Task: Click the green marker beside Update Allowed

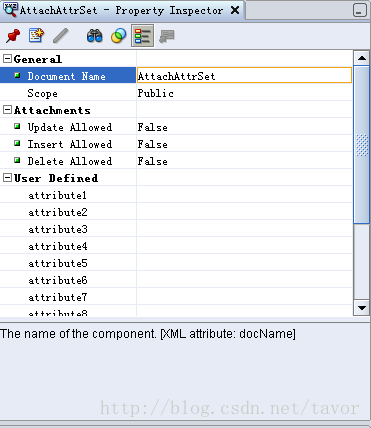Action: pyautogui.click(x=17, y=126)
